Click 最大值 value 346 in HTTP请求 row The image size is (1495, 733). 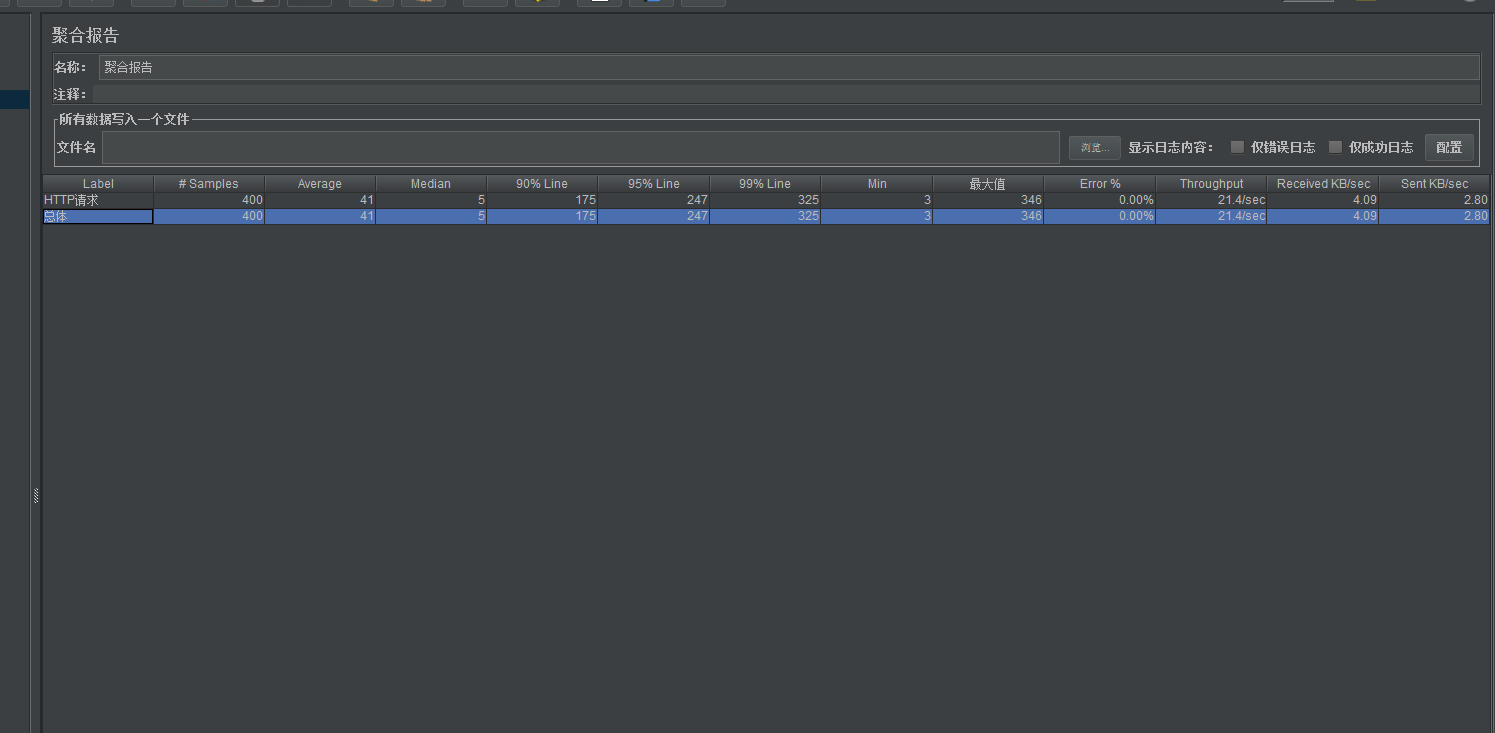point(988,200)
